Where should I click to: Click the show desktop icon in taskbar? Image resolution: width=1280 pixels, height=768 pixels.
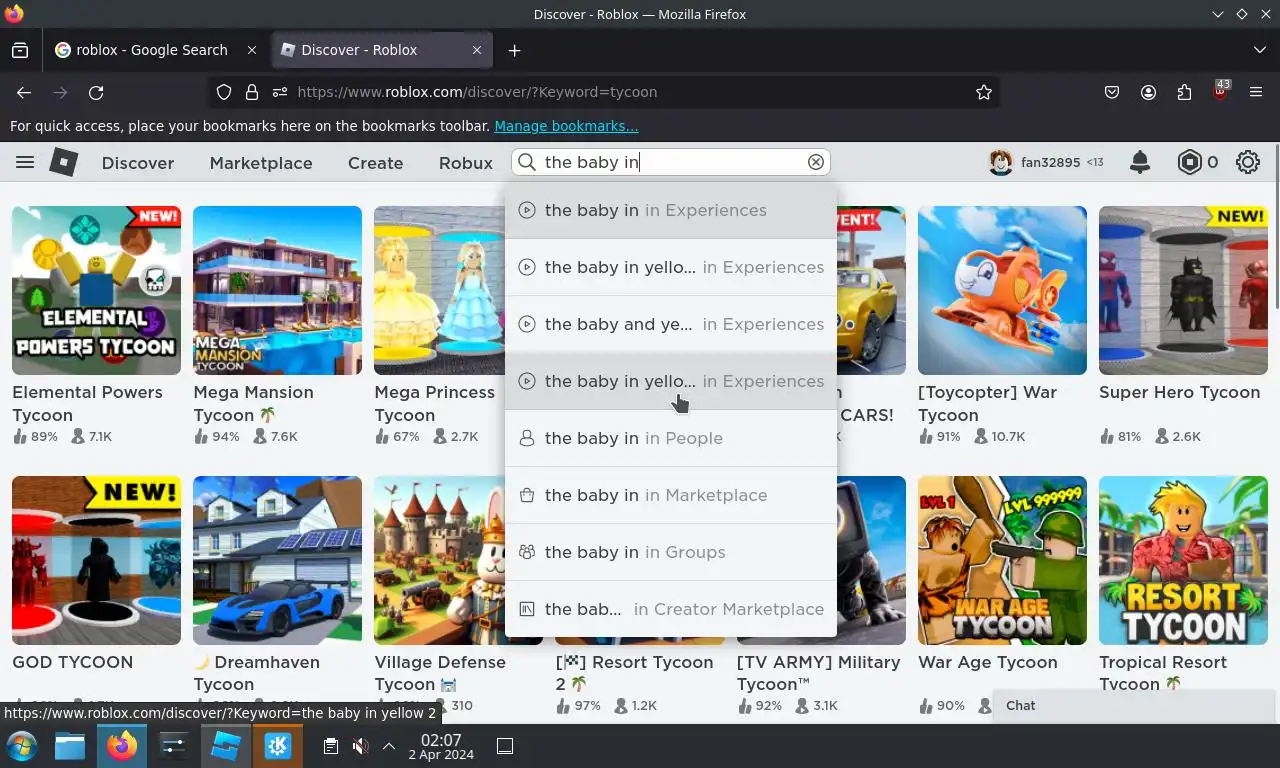[505, 746]
